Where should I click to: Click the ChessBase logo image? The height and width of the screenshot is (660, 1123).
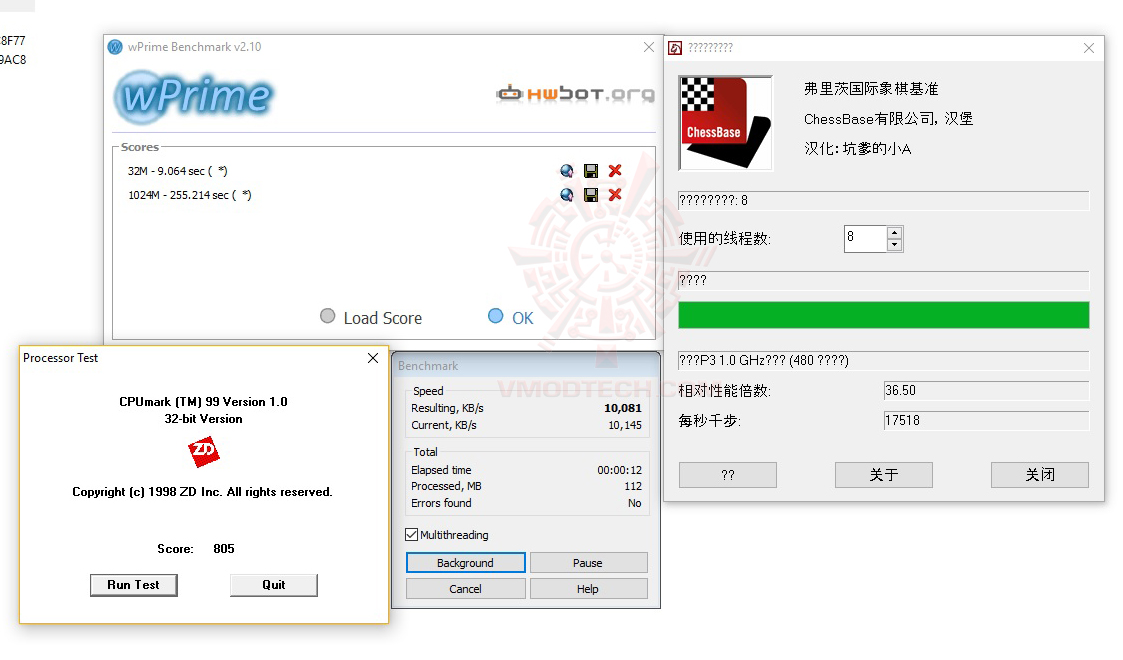[726, 123]
